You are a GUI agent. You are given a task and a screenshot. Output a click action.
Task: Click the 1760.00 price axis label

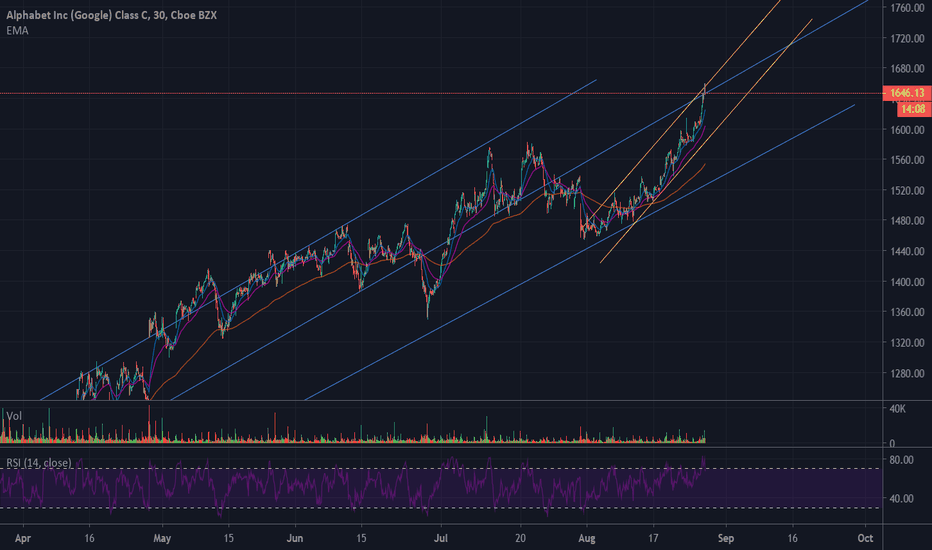tap(907, 8)
